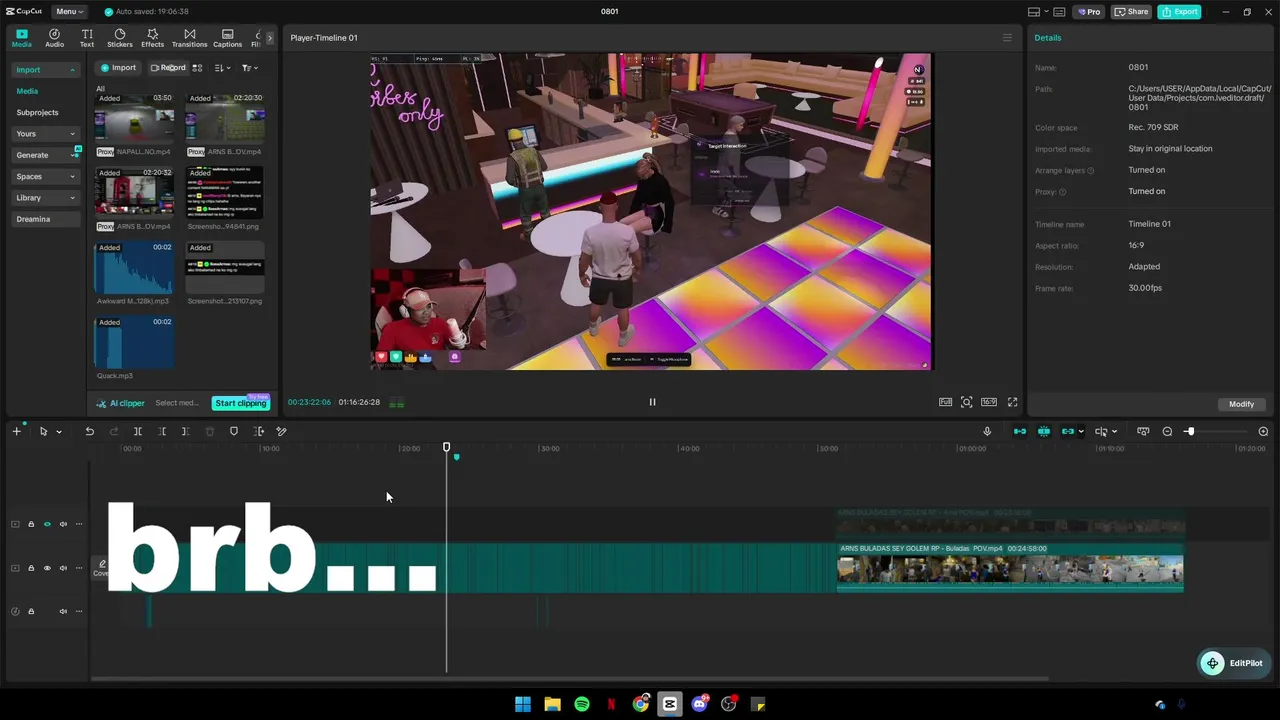
Task: Open Google Chrome from the taskbar
Action: click(x=640, y=704)
